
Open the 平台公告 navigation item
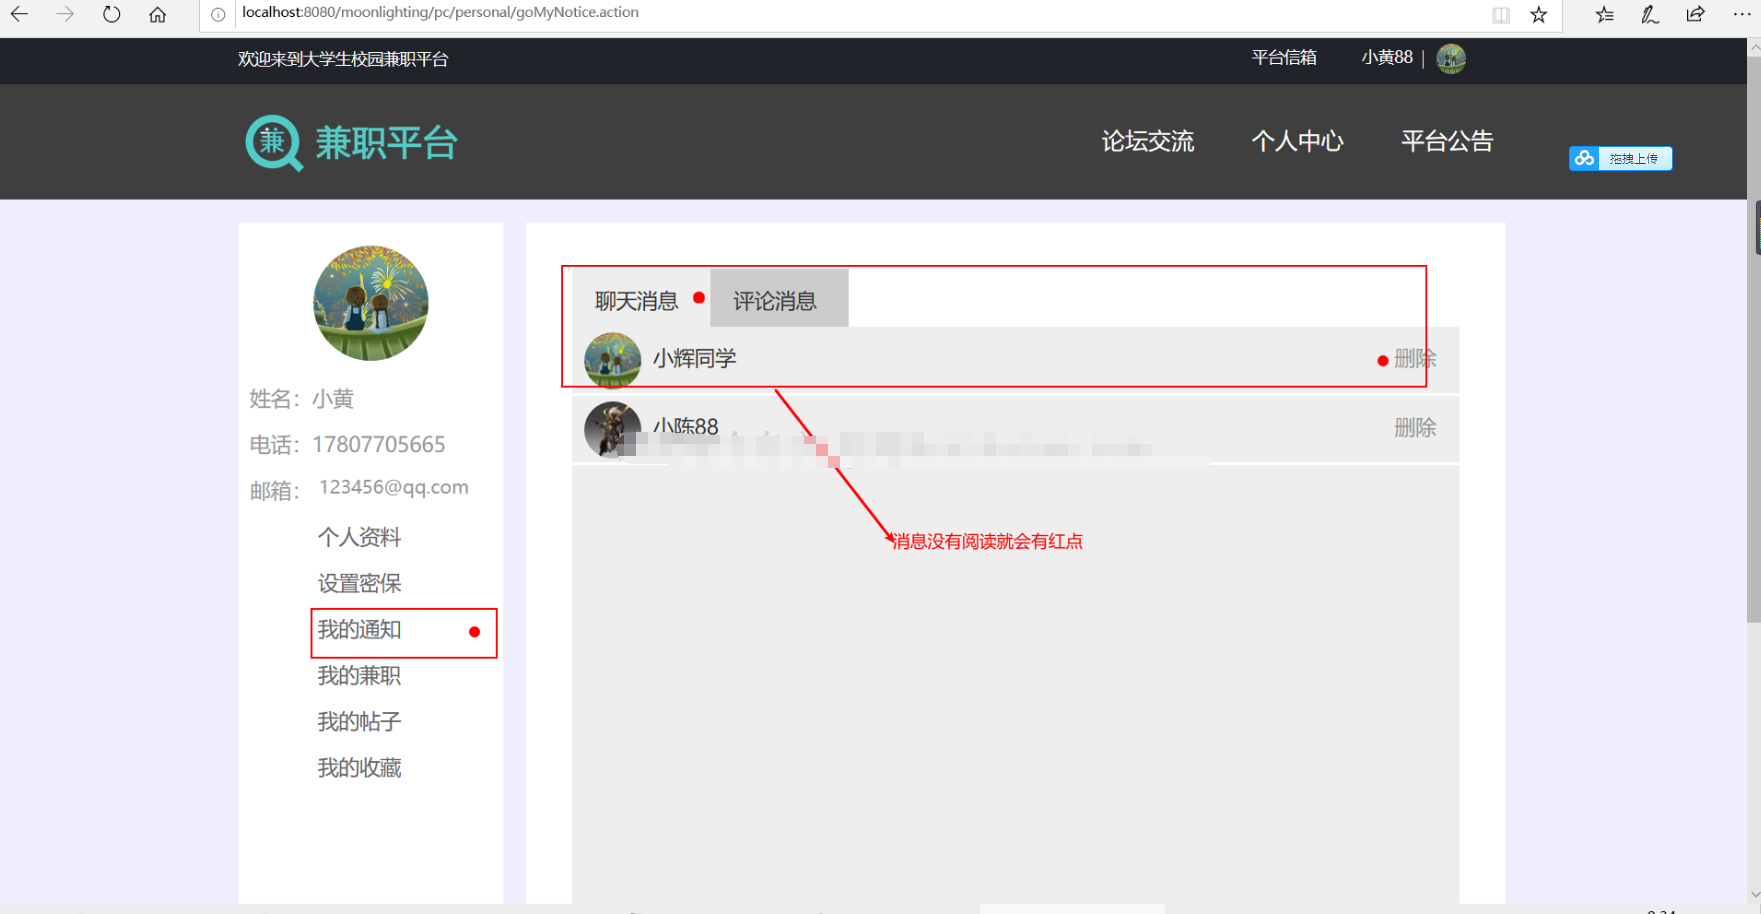[1447, 142]
